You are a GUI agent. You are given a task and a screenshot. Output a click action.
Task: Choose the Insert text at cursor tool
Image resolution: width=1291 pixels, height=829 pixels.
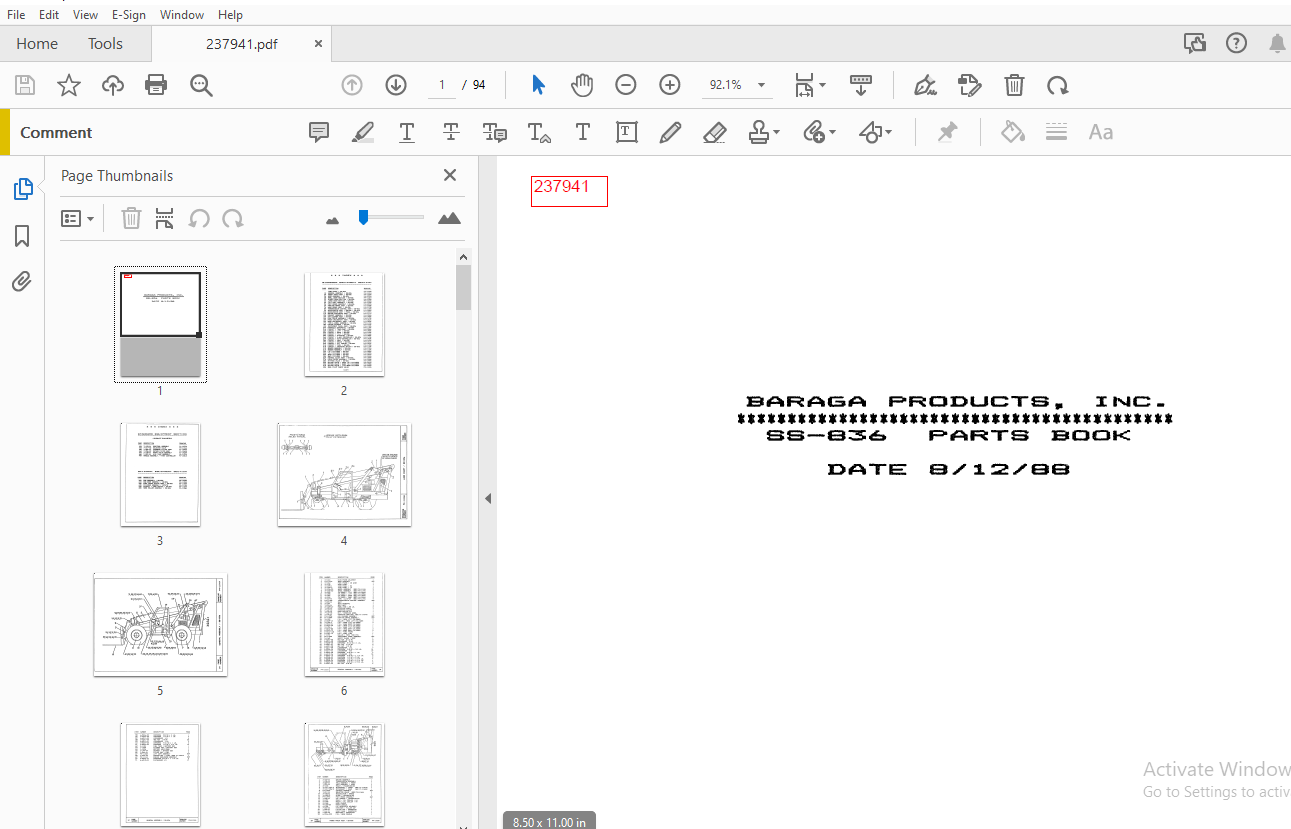(539, 132)
